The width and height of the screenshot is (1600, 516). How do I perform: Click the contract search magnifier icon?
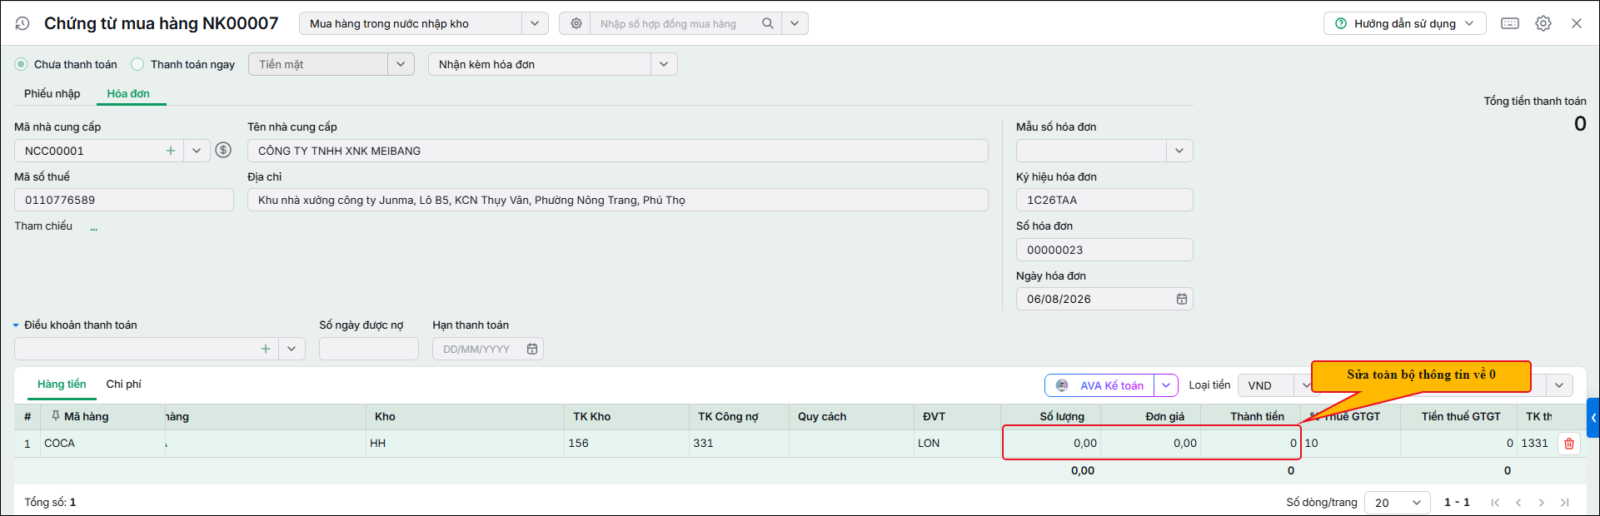click(x=768, y=23)
